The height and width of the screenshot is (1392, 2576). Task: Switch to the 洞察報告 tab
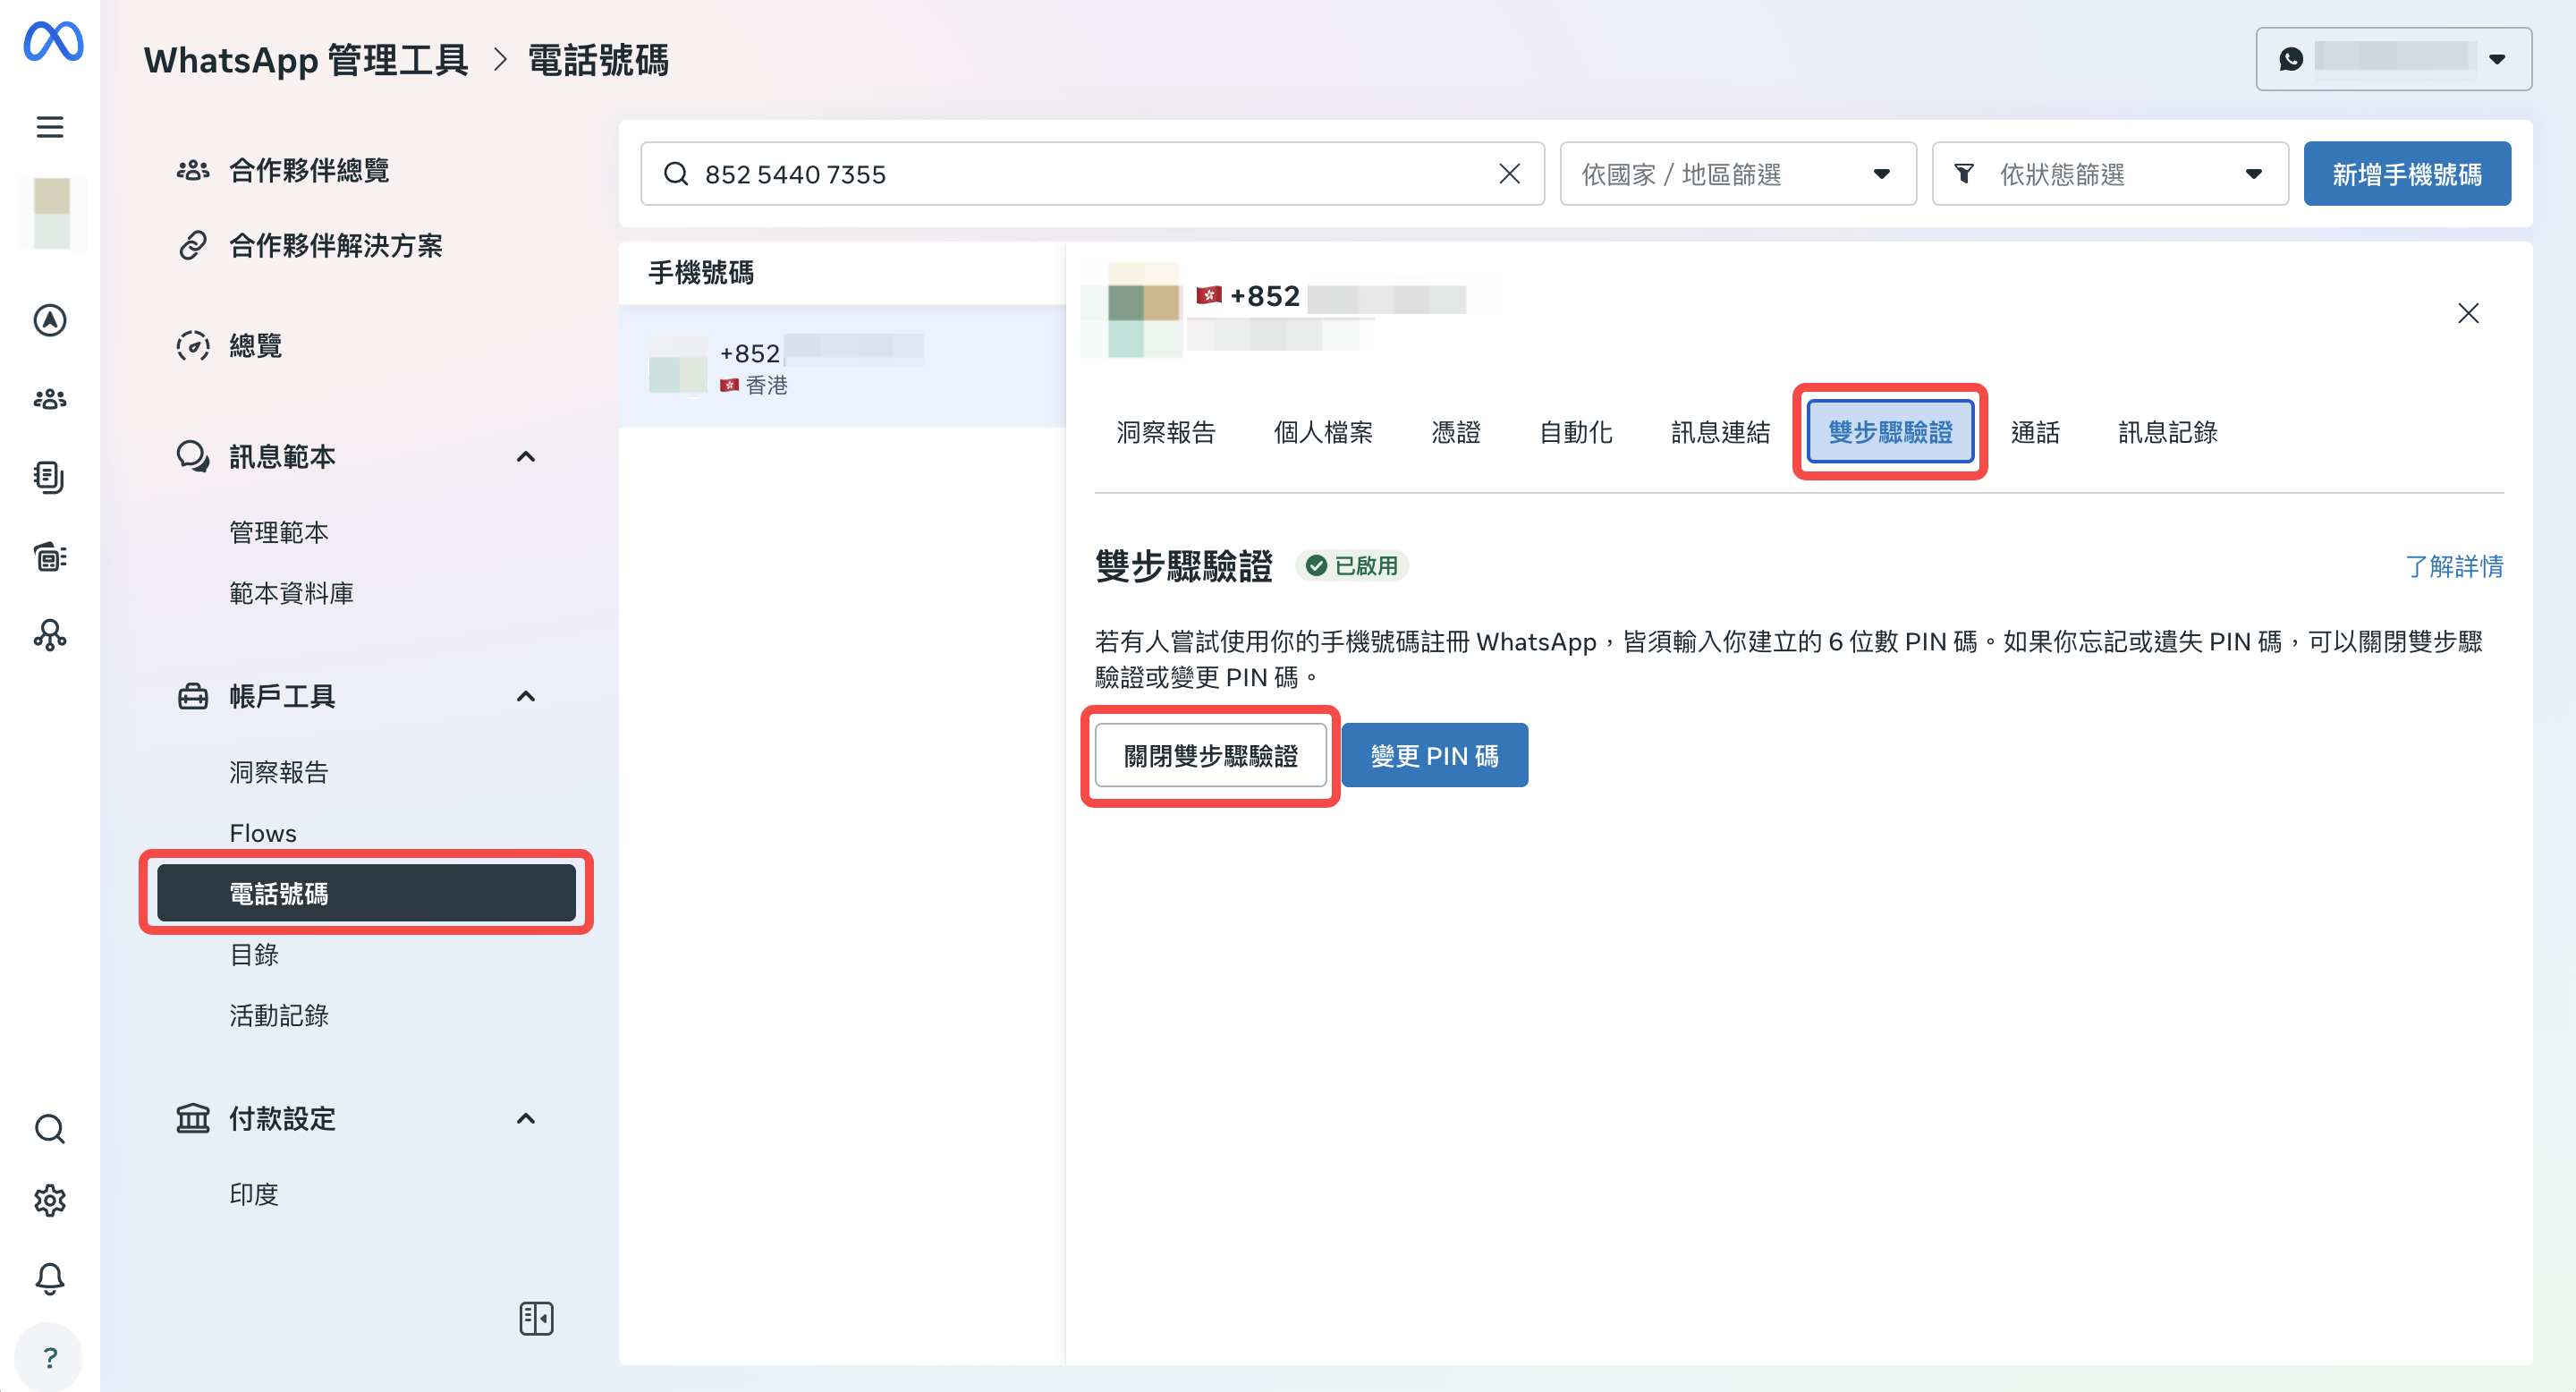click(x=1166, y=432)
